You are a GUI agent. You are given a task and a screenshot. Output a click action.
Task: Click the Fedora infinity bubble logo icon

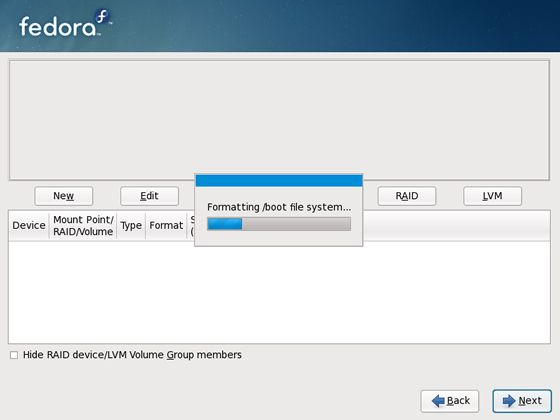coord(103,17)
